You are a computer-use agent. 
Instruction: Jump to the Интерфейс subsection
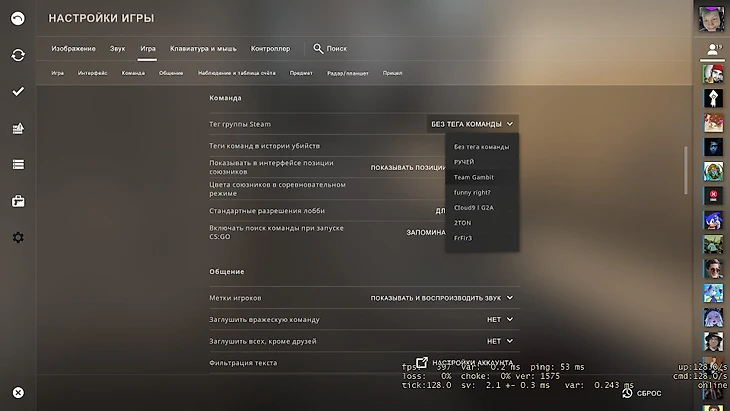point(92,73)
